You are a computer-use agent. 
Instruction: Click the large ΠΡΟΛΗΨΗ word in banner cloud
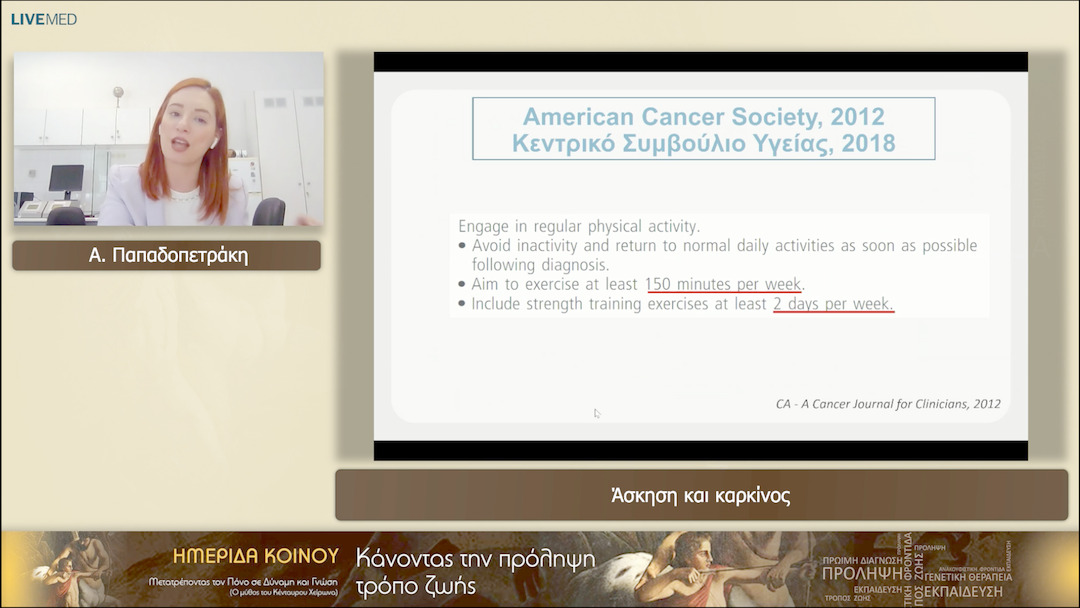(x=860, y=574)
